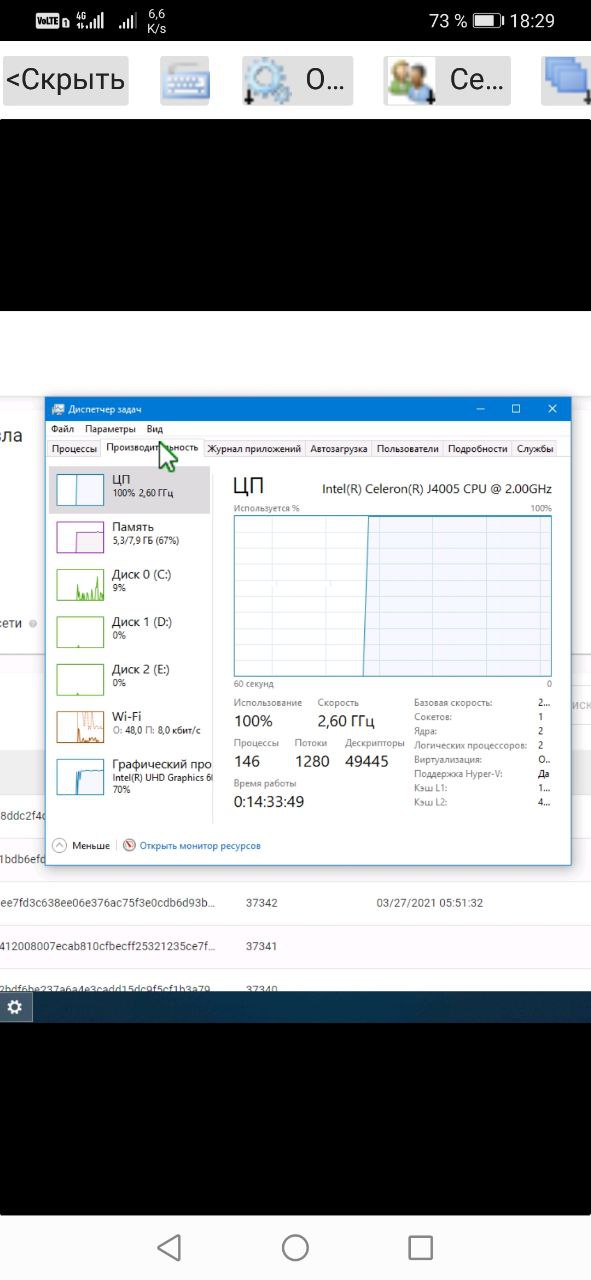
Task: Select the Графический процессор sidebar item
Action: 130,777
